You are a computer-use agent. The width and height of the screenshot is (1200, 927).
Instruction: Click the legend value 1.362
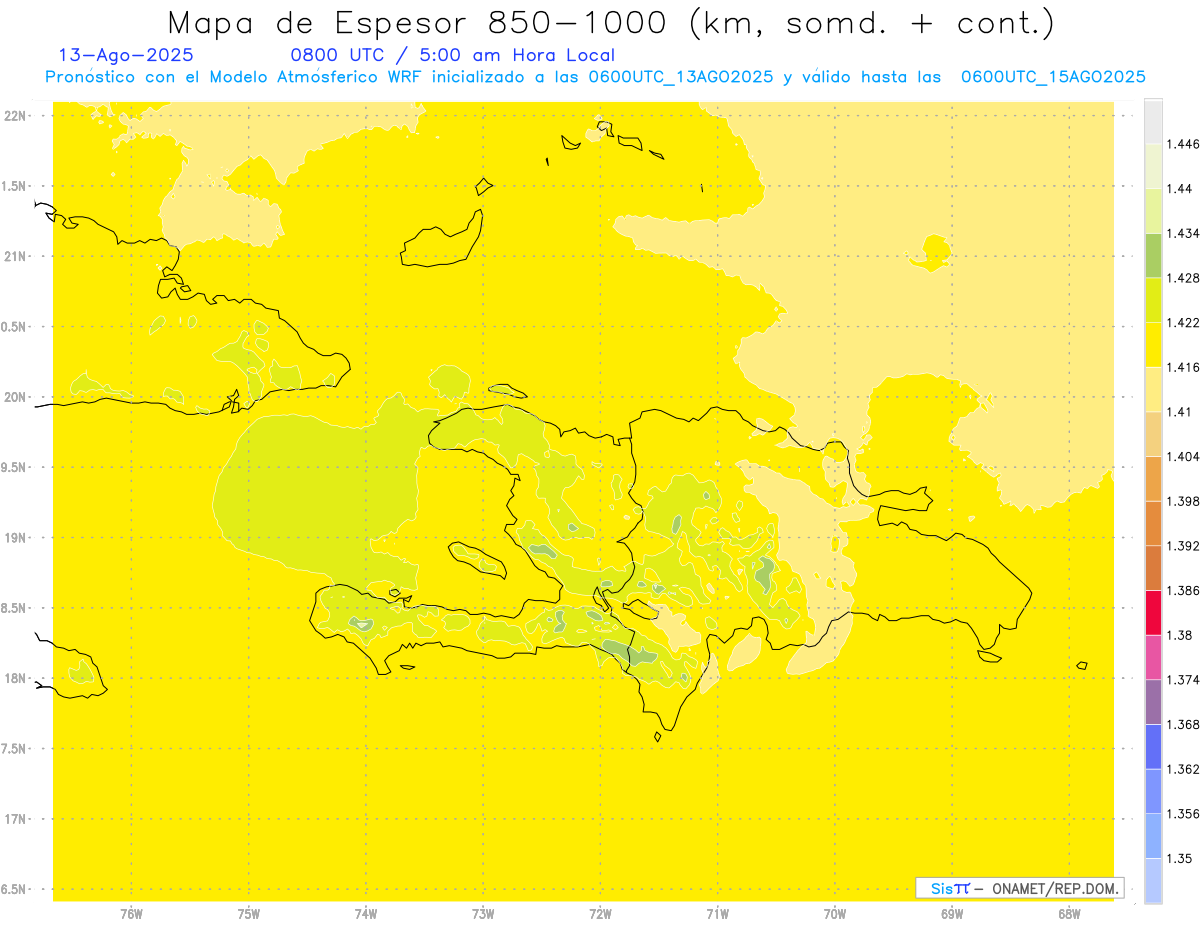tap(1183, 769)
